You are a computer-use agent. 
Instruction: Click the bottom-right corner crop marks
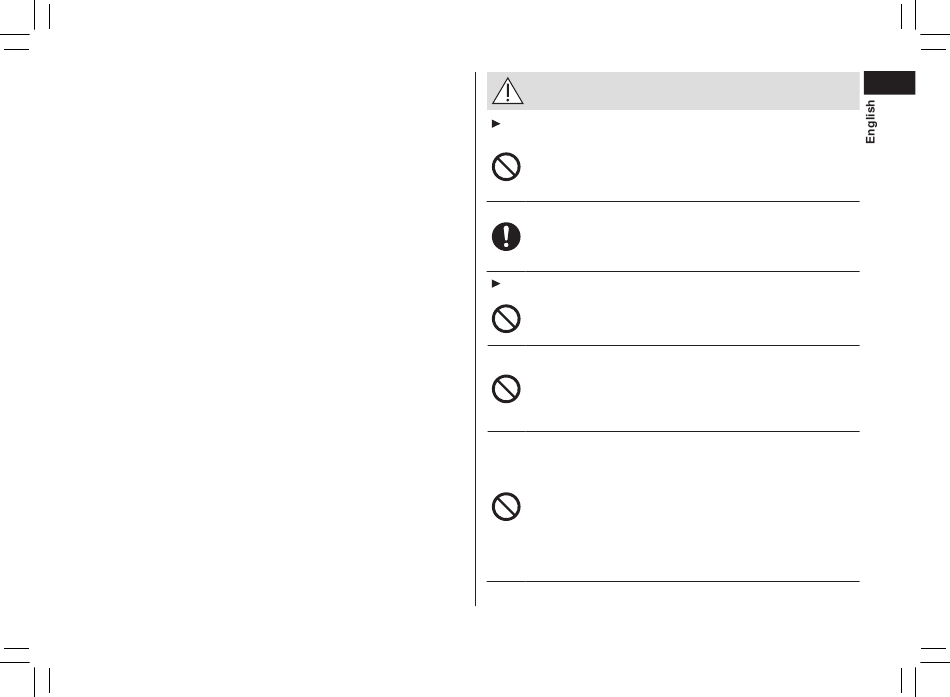(x=925, y=672)
